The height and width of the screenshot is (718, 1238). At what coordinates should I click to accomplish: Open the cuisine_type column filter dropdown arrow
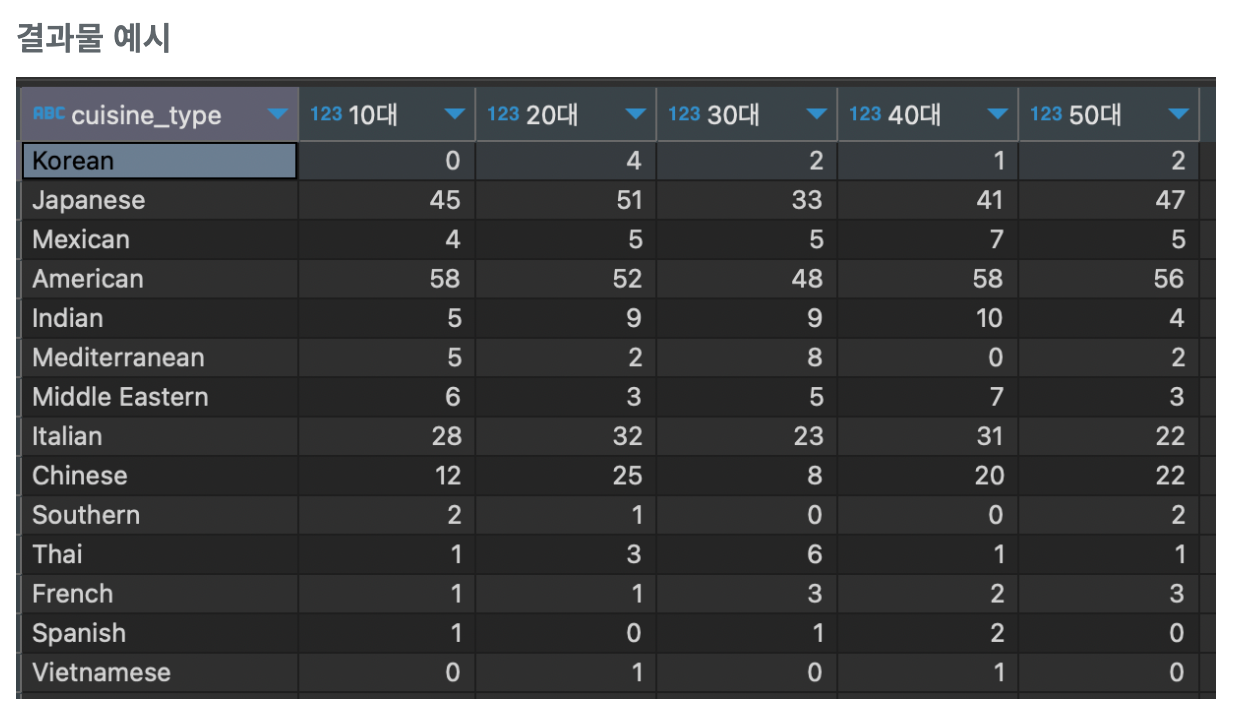click(x=278, y=115)
